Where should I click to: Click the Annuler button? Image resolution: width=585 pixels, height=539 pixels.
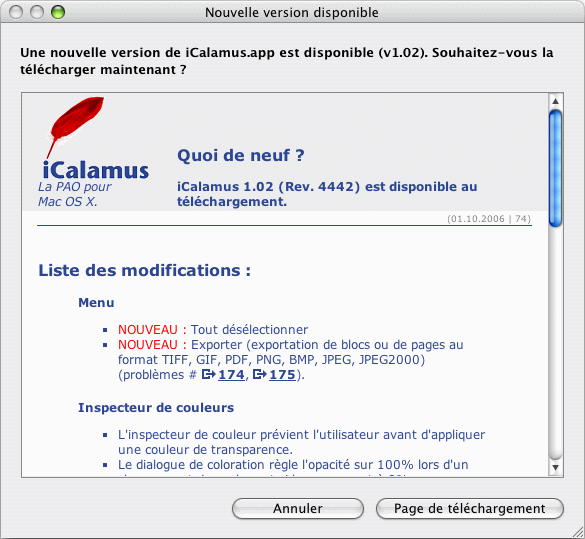click(x=298, y=508)
